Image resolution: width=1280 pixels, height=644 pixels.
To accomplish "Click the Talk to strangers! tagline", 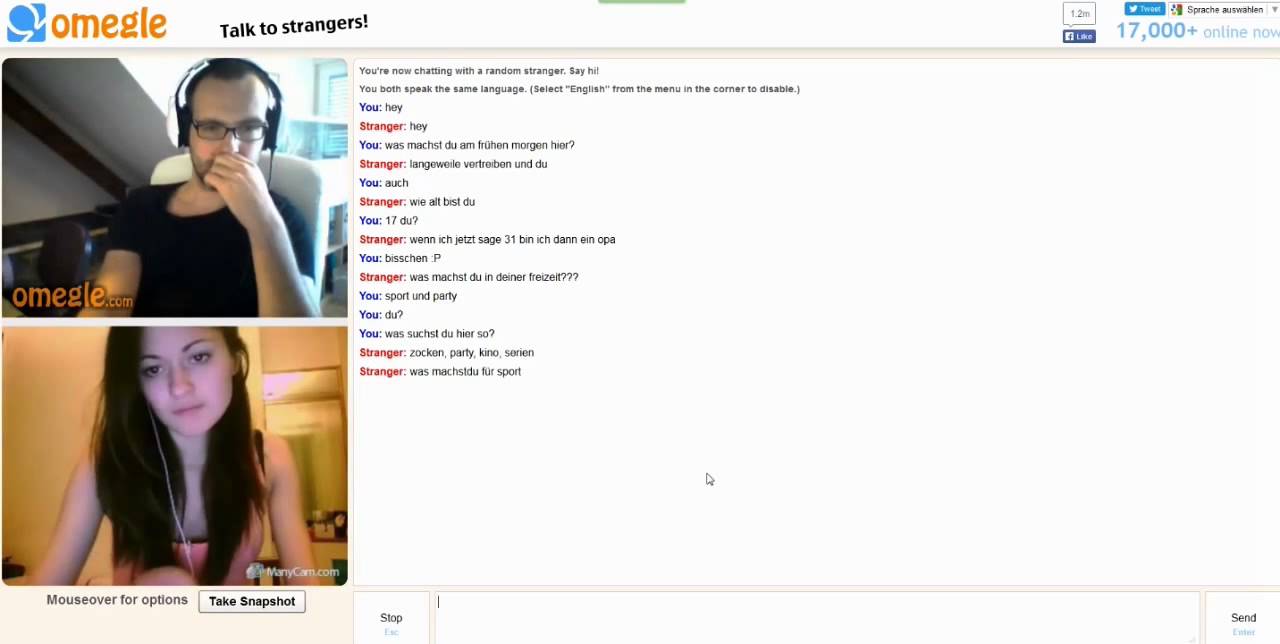I will (x=294, y=25).
